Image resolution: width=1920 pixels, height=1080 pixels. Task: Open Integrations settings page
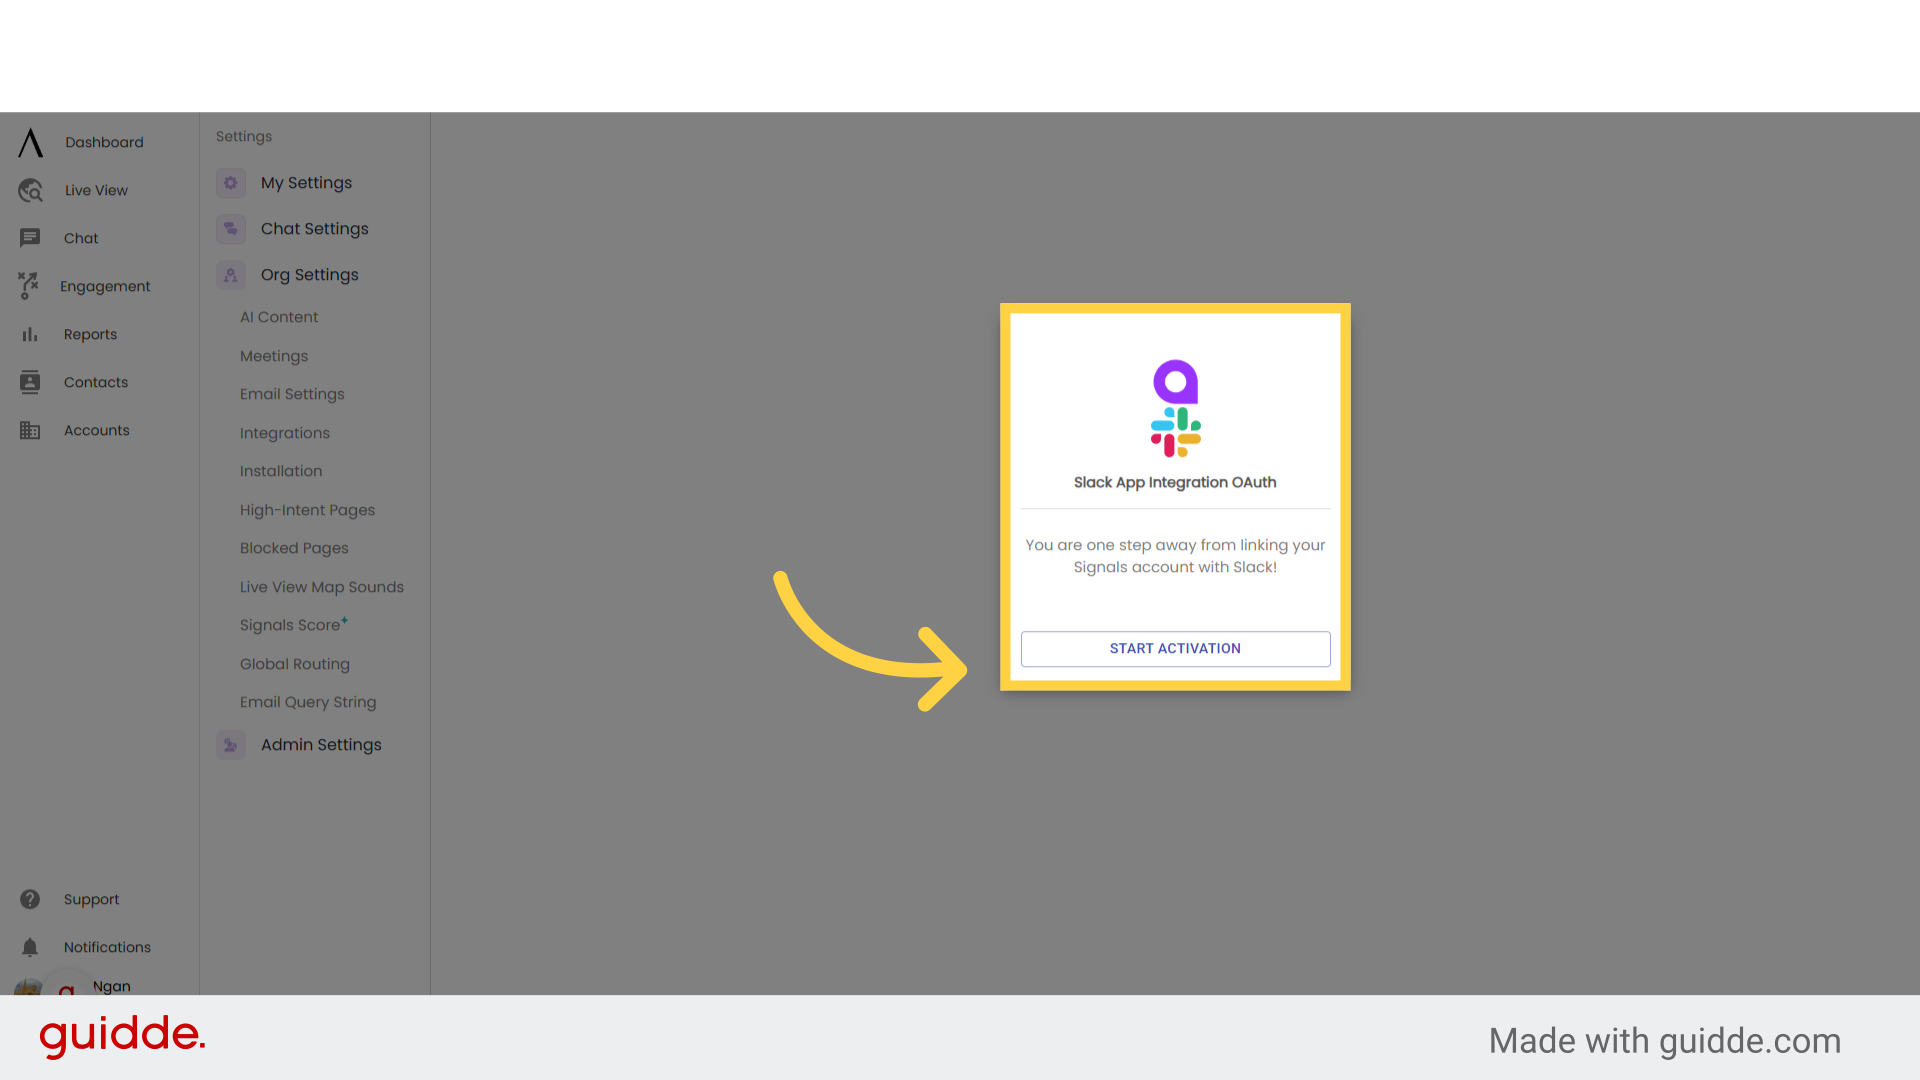(x=285, y=433)
